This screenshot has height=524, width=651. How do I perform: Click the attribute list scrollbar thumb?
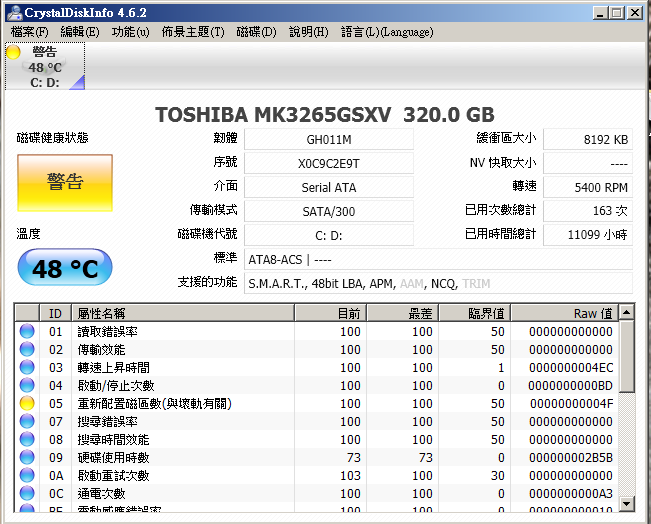click(x=627, y=355)
